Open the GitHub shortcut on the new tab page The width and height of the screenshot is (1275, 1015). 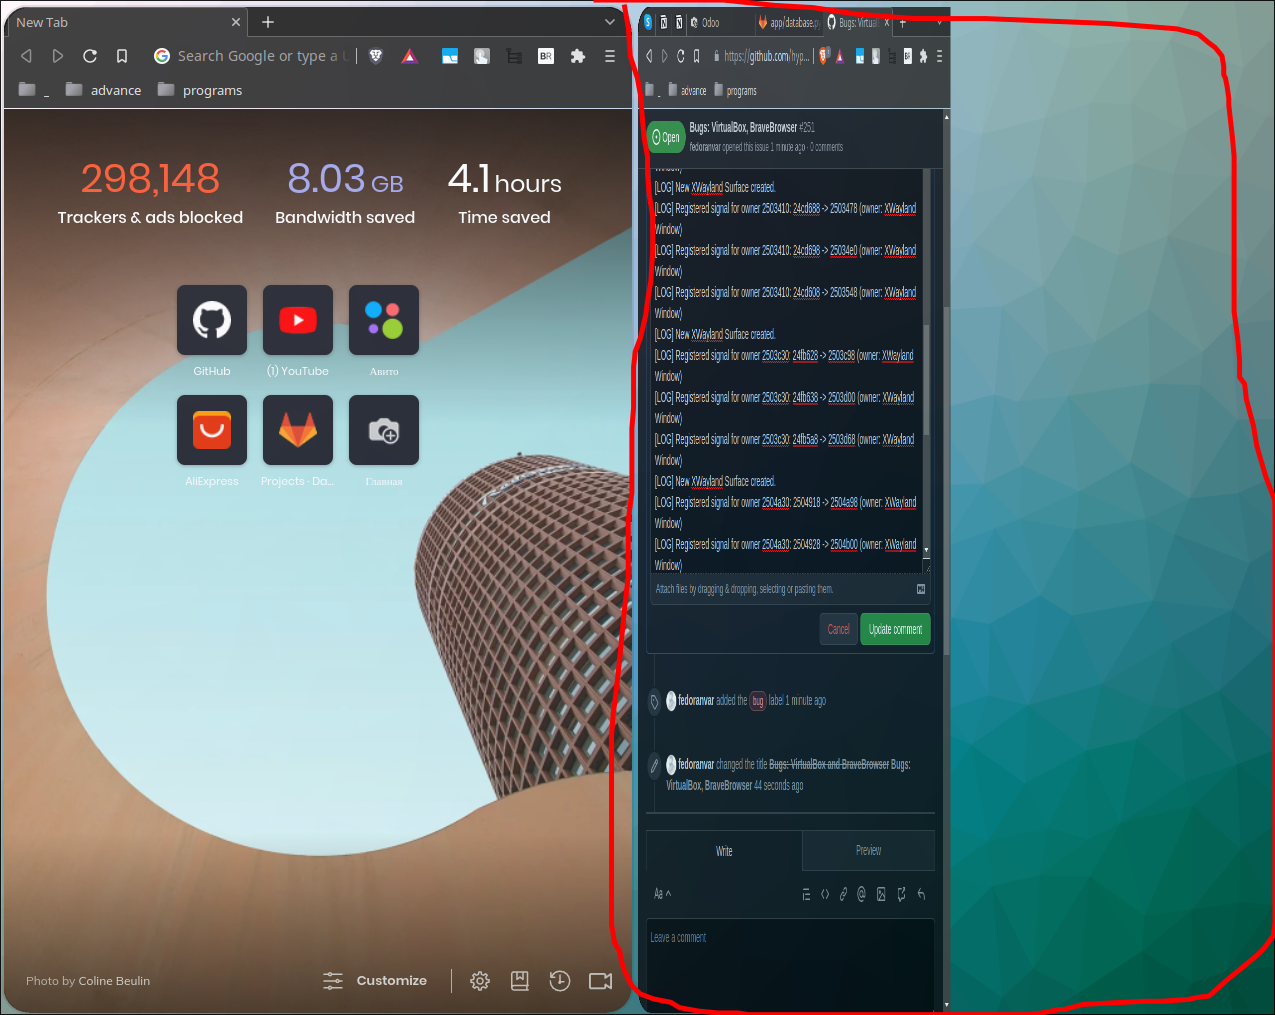[211, 320]
